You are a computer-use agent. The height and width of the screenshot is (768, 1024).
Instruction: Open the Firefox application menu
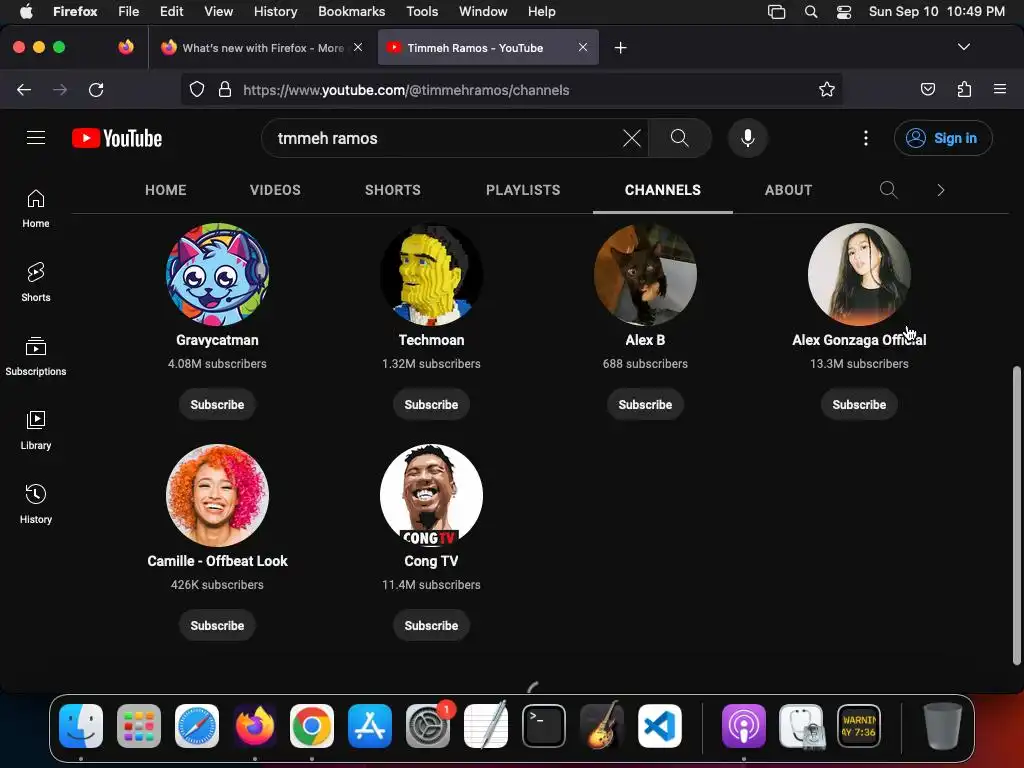click(999, 89)
